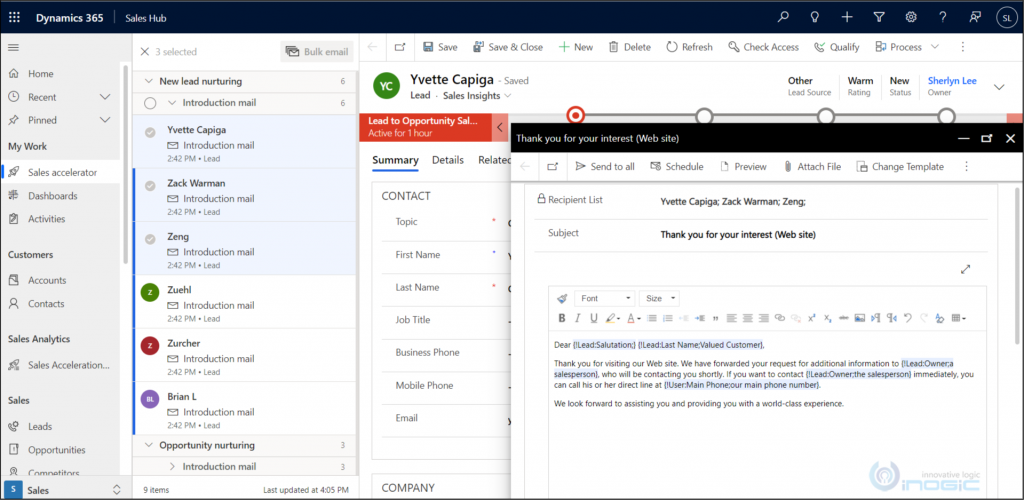Switch area using Sales switcher
The width and height of the screenshot is (1024, 500).
[62, 490]
